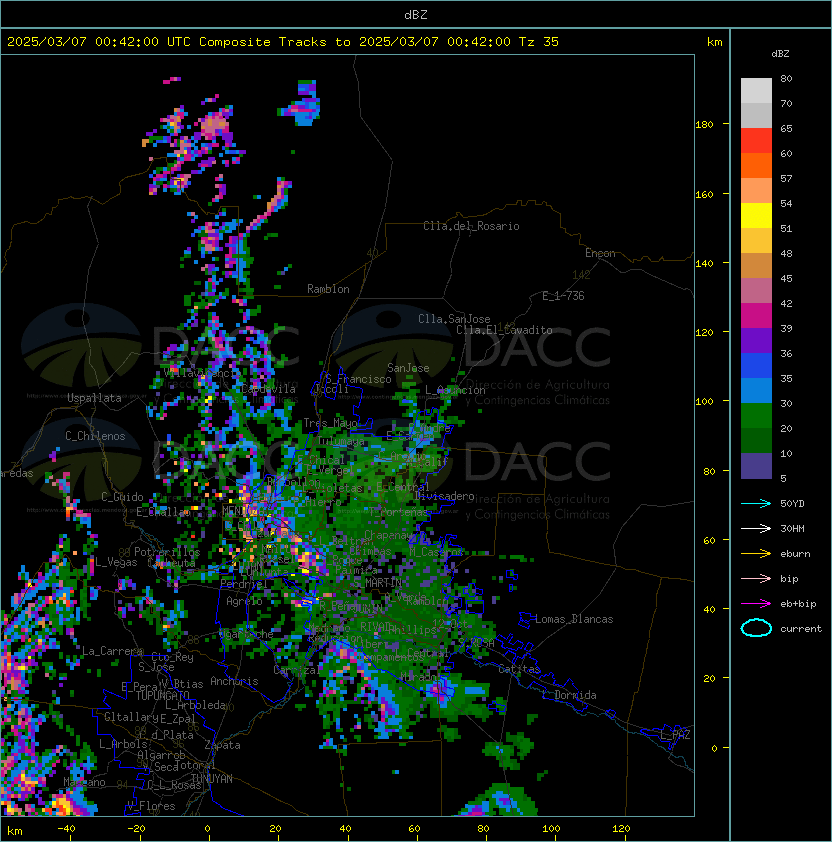
Task: Click the 'Cila.SanJose' map label
Action: coord(454,319)
